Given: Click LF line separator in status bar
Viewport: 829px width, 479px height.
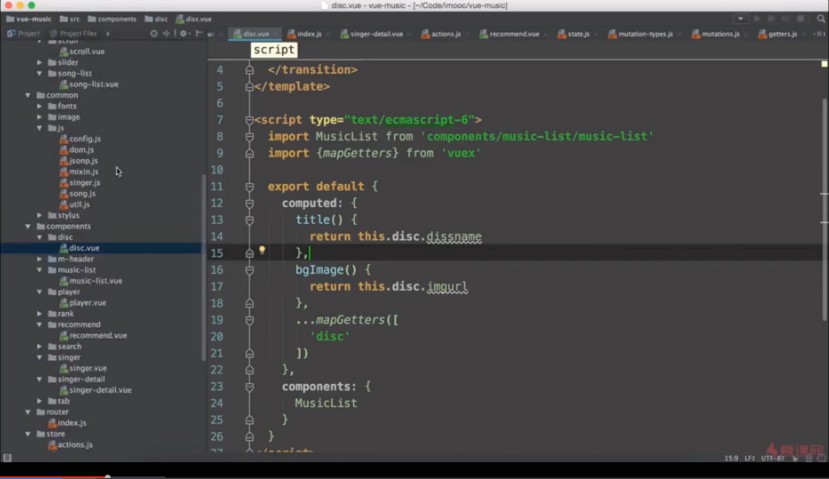Looking at the screenshot, I should (750, 458).
